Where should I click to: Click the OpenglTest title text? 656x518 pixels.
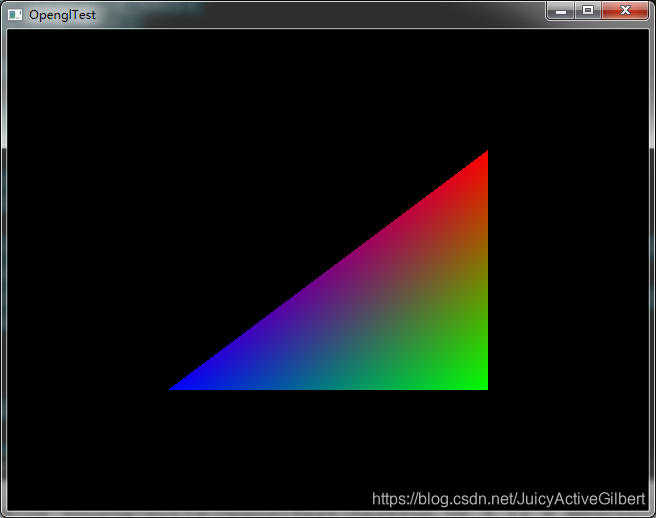62,15
